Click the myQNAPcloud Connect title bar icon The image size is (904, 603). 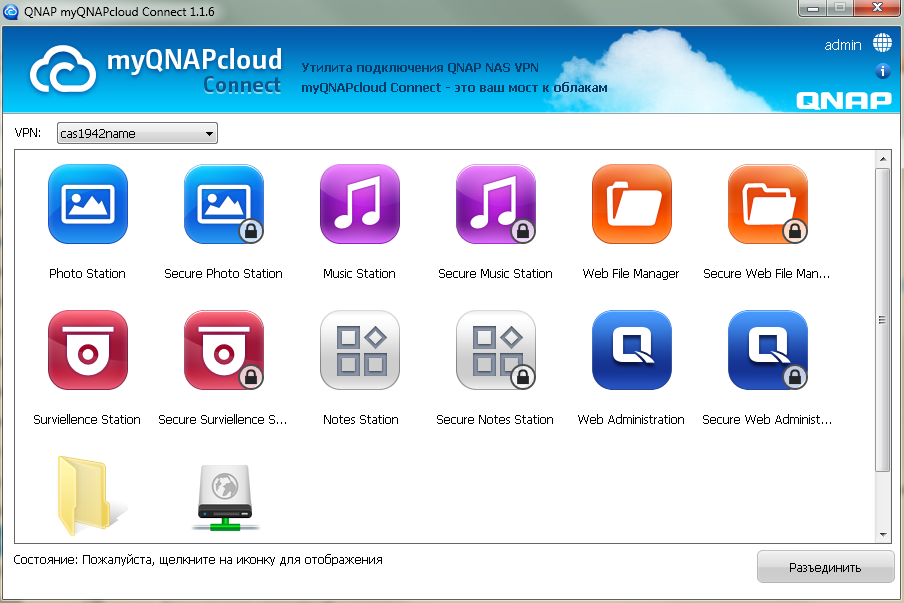11,11
